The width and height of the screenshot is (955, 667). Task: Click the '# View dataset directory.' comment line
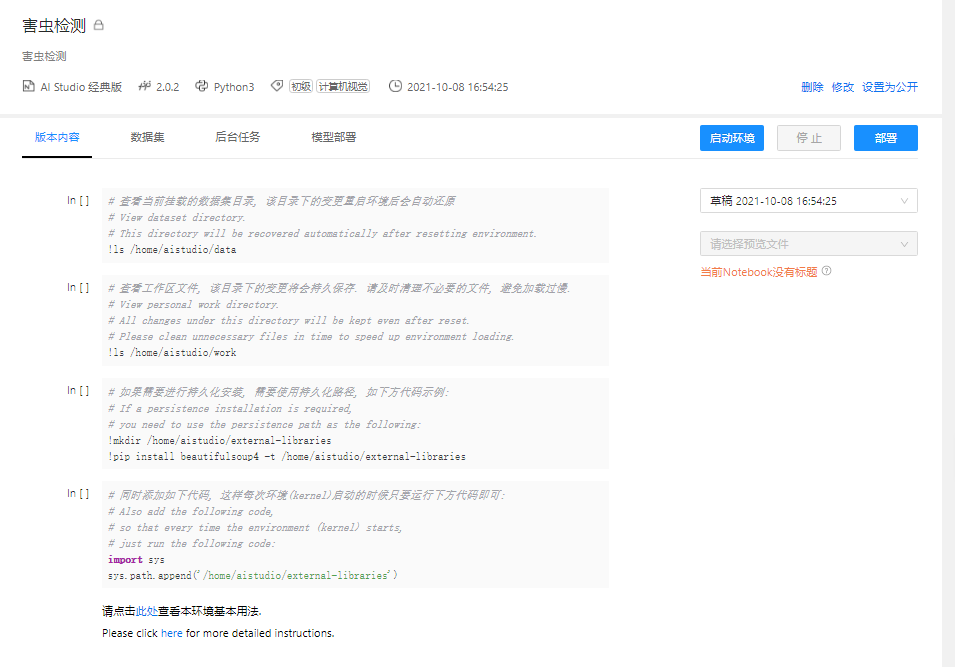[x=177, y=217]
